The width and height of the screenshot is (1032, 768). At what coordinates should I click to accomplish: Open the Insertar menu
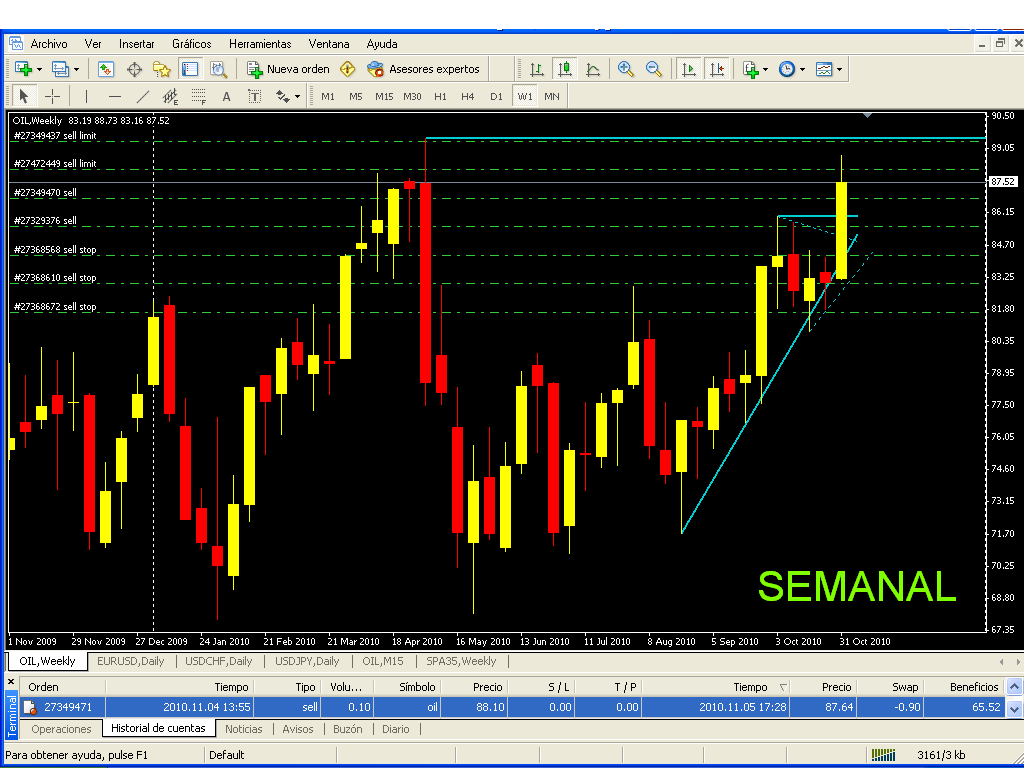tap(136, 44)
